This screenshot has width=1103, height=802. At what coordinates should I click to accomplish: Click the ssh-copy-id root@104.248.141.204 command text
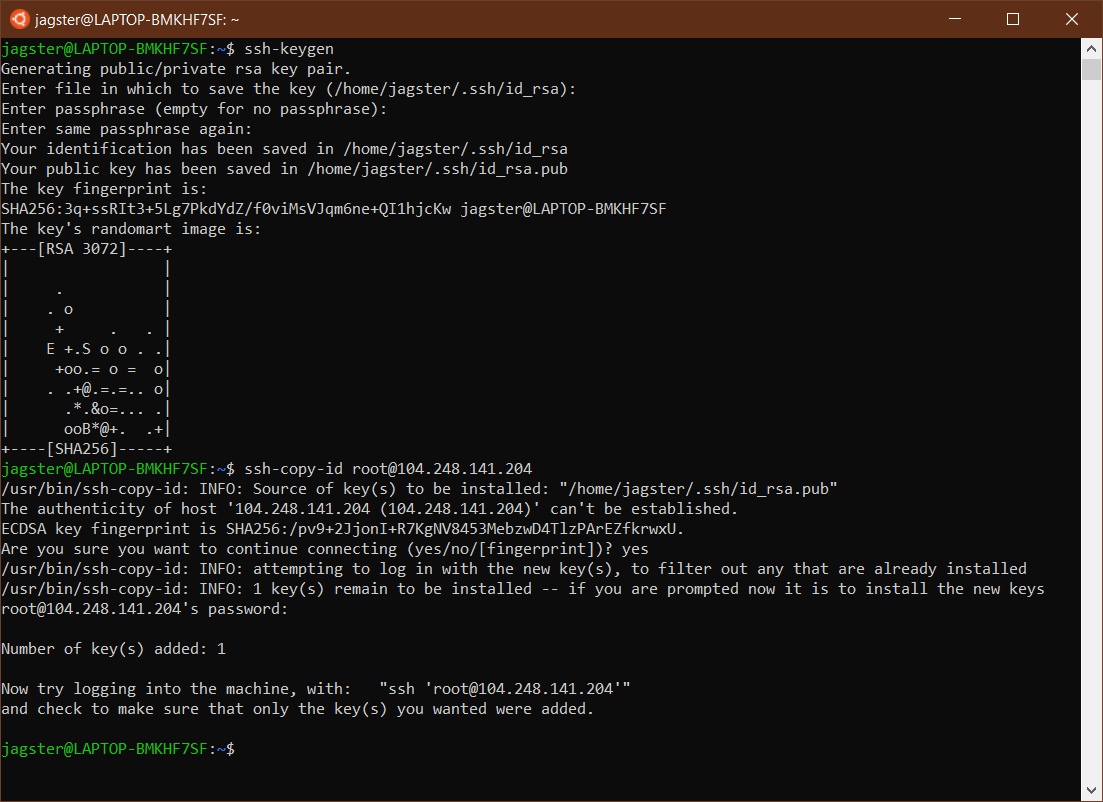tap(388, 469)
